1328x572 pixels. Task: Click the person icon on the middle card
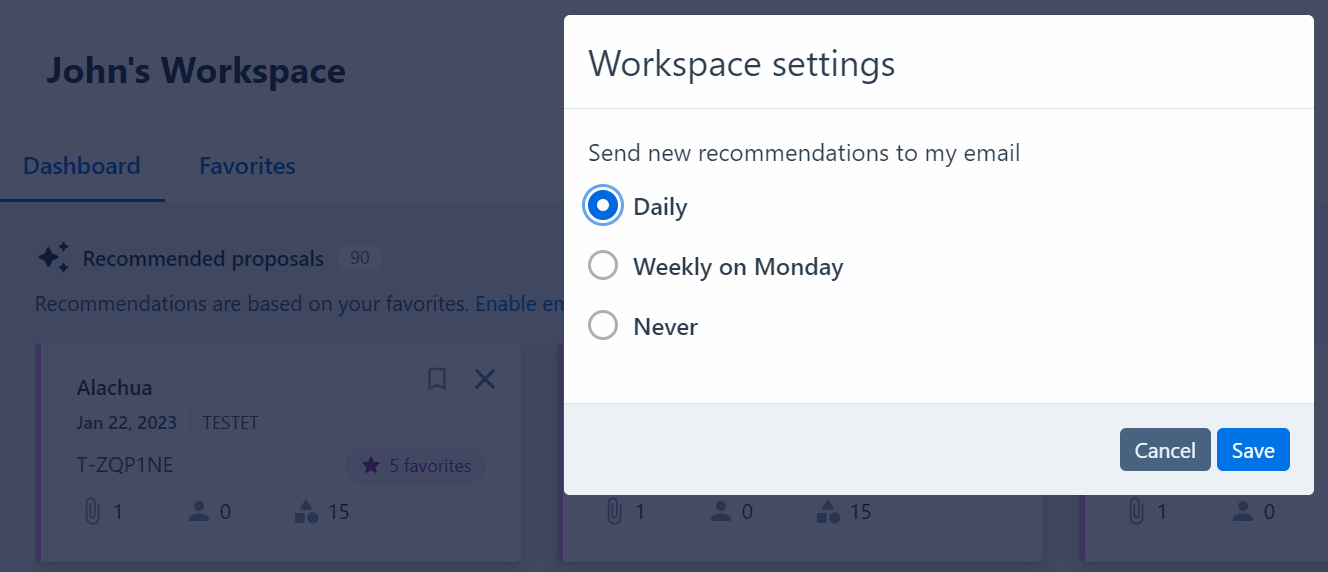(720, 512)
